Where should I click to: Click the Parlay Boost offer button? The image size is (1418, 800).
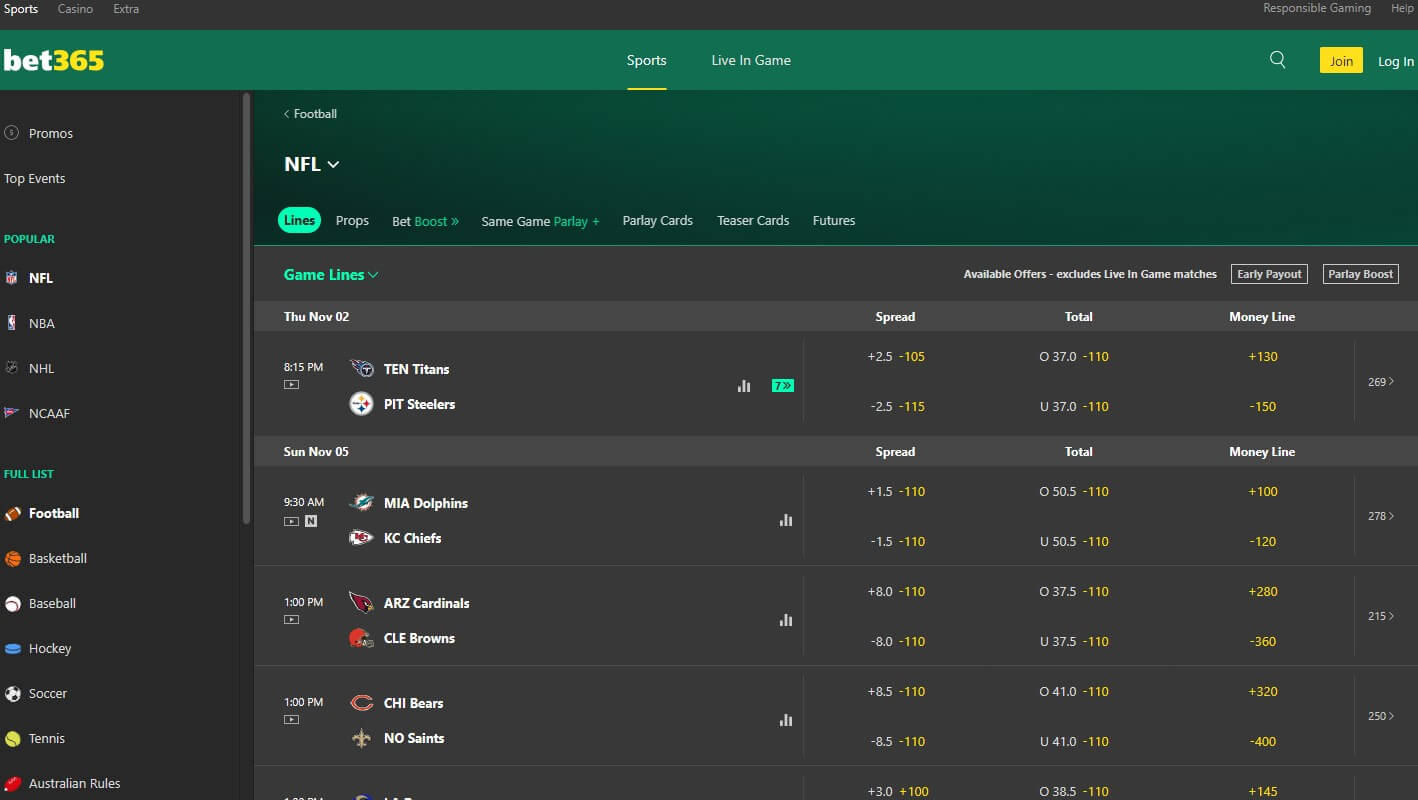pyautogui.click(x=1360, y=274)
